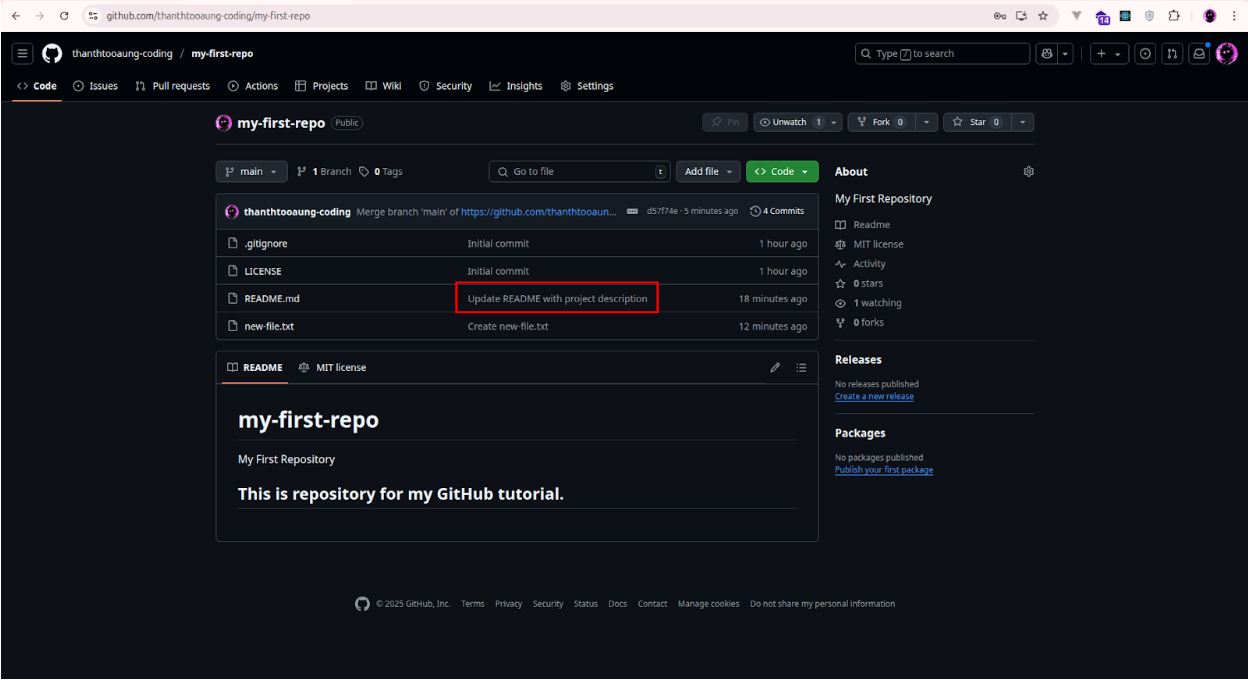The width and height of the screenshot is (1248, 680).
Task: Open About section settings gear
Action: pyautogui.click(x=1028, y=171)
